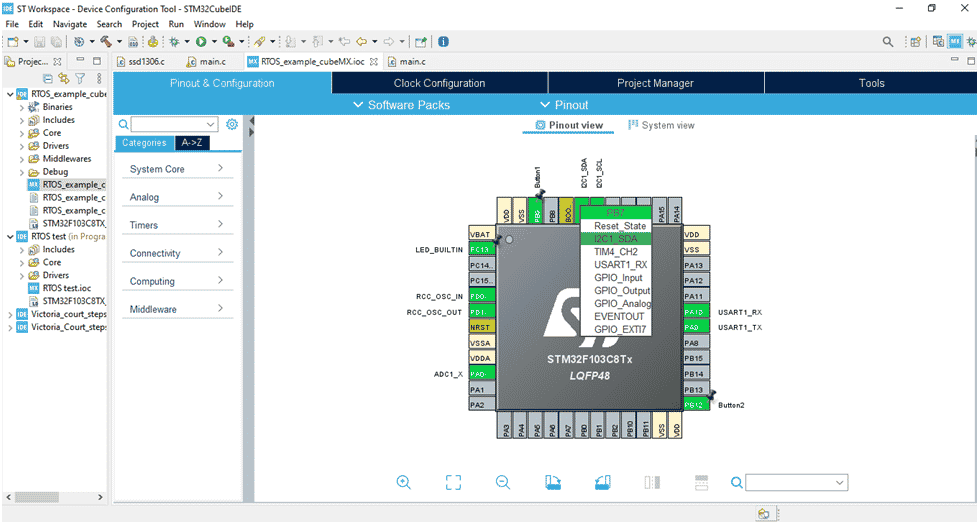Screen dimensions: 979x524
Task: Open the pin search combo box dropdown
Action: point(840,483)
